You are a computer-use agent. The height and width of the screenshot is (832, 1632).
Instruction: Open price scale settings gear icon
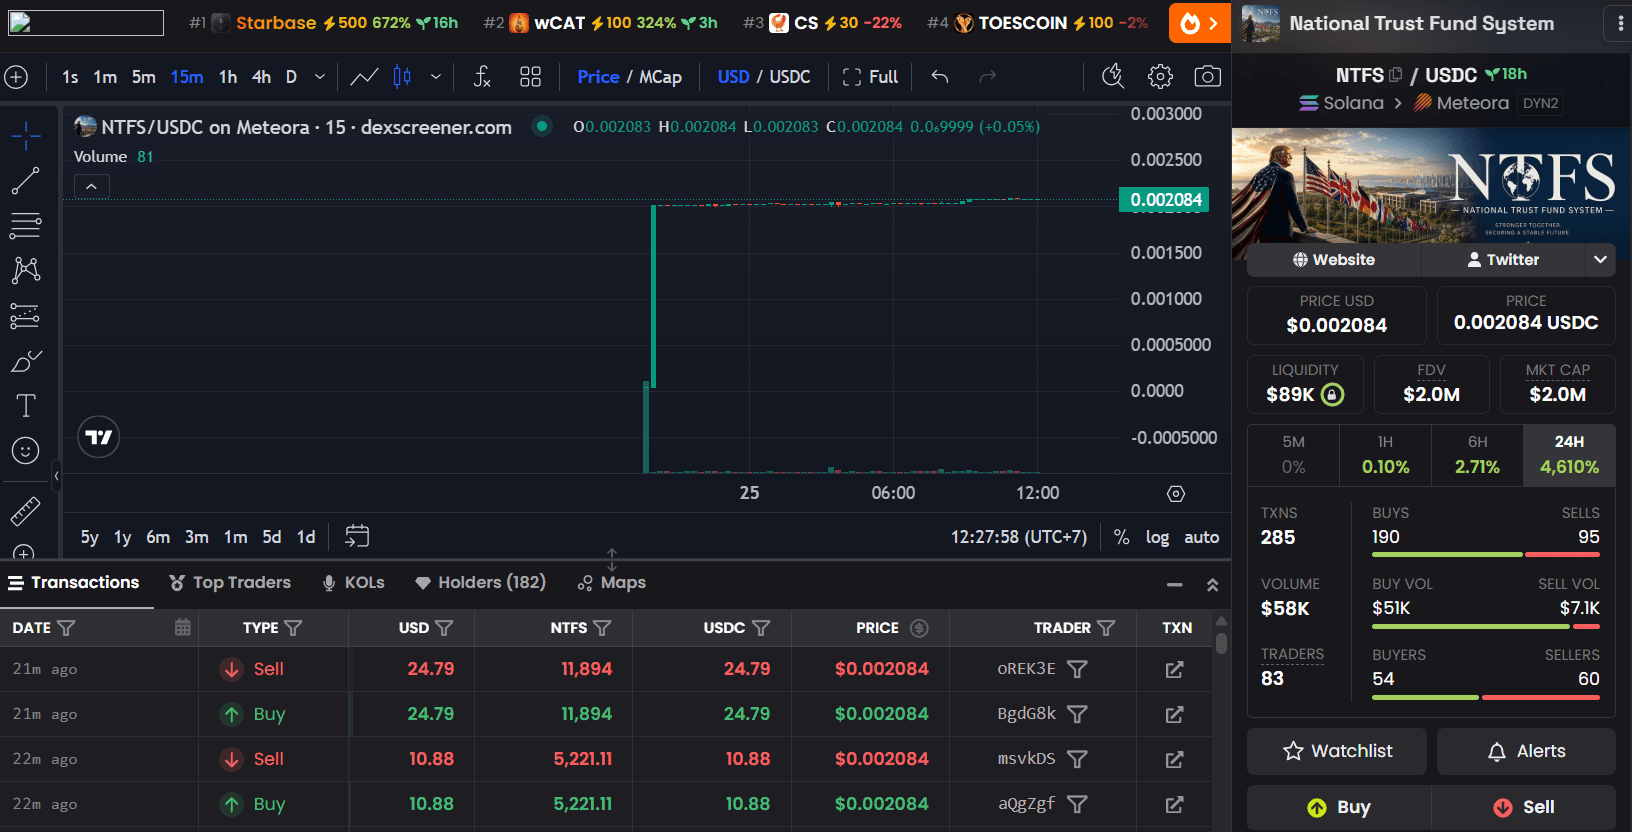[1176, 494]
